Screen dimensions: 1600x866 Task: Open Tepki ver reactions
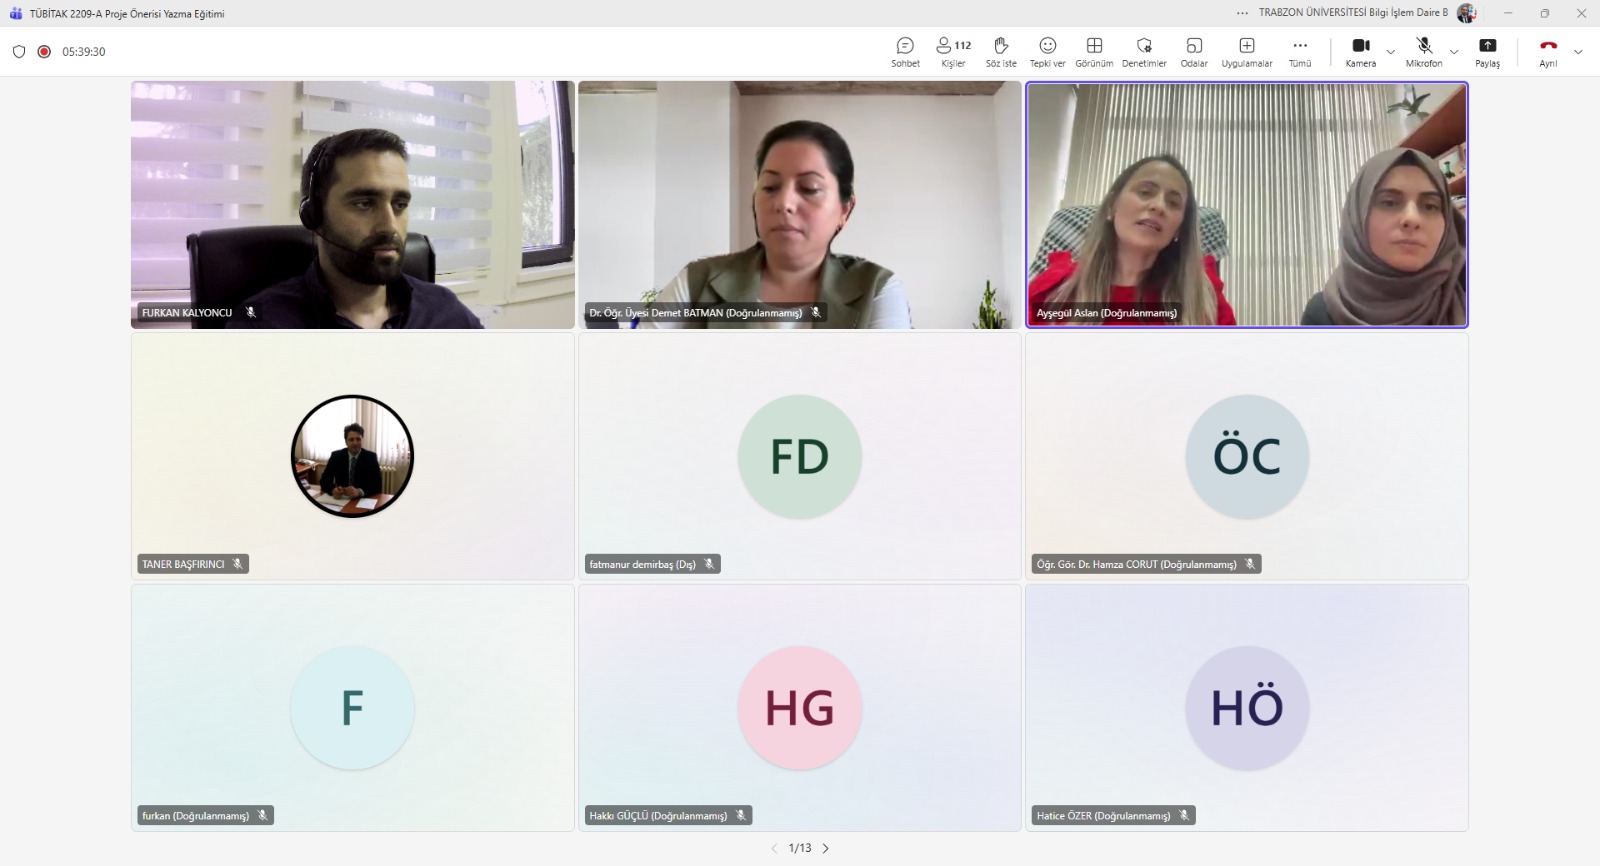[1047, 51]
